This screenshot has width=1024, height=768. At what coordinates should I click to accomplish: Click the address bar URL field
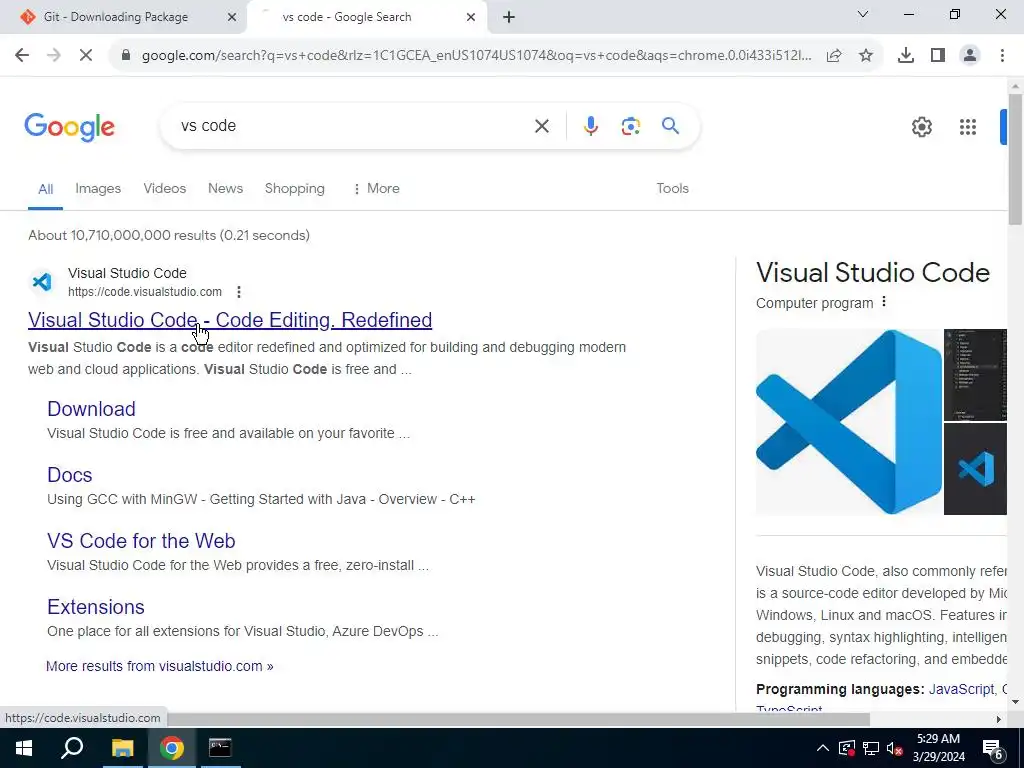pyautogui.click(x=477, y=56)
